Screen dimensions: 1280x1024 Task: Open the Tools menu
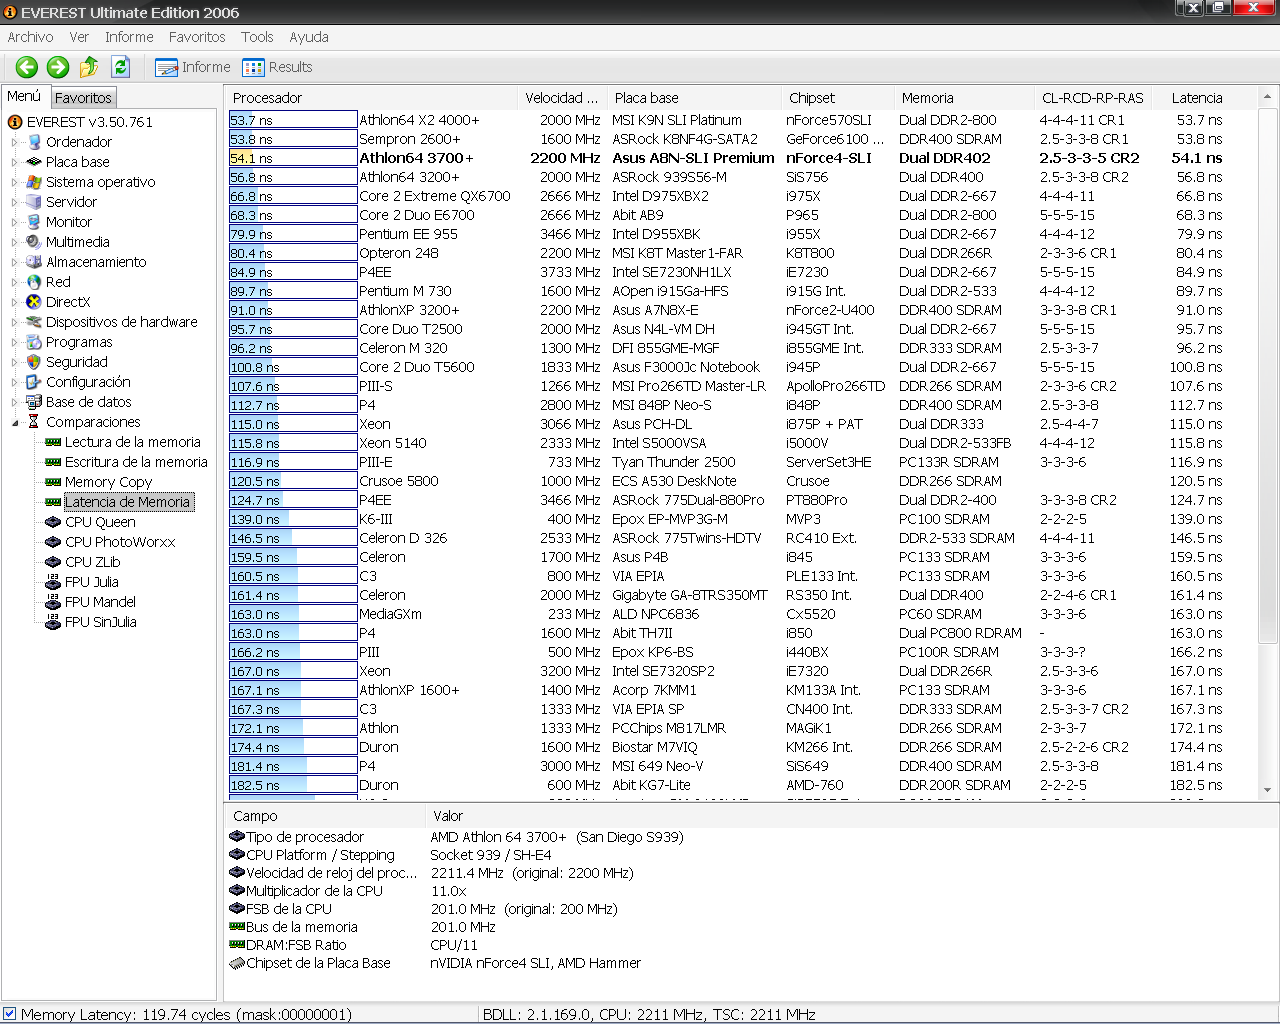coord(257,37)
